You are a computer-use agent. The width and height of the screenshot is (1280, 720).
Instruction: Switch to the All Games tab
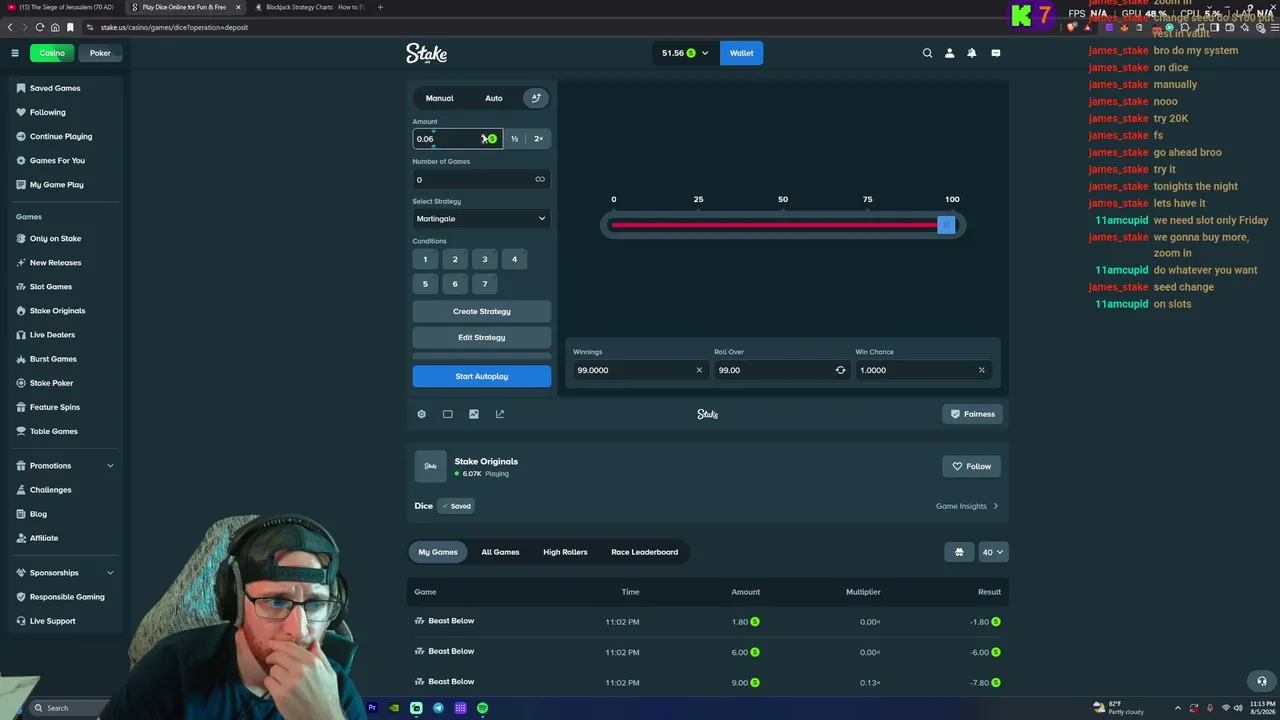(500, 552)
